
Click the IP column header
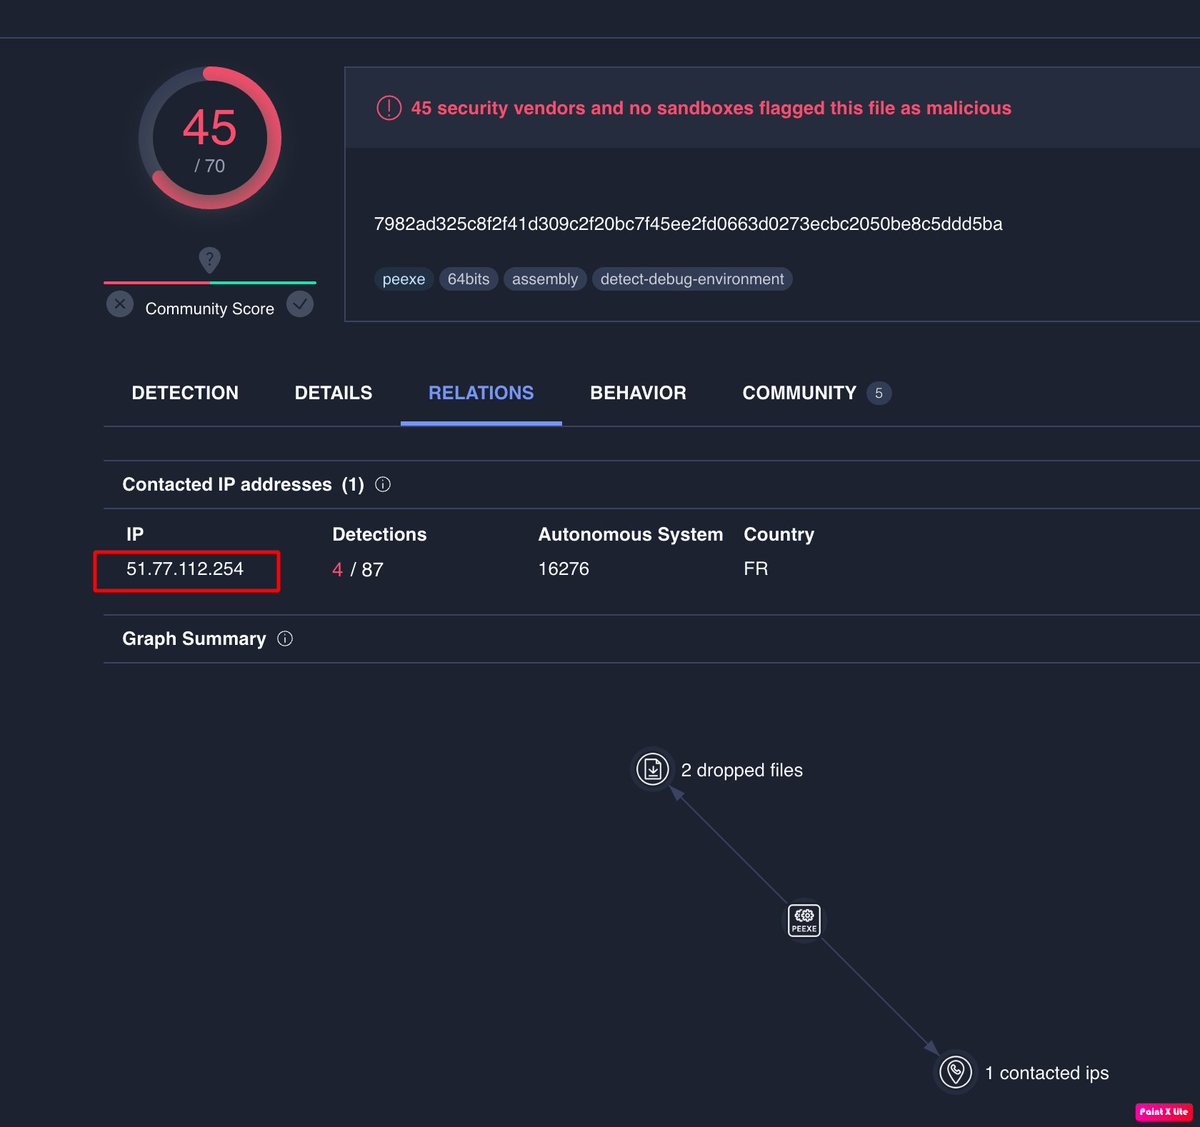point(135,534)
